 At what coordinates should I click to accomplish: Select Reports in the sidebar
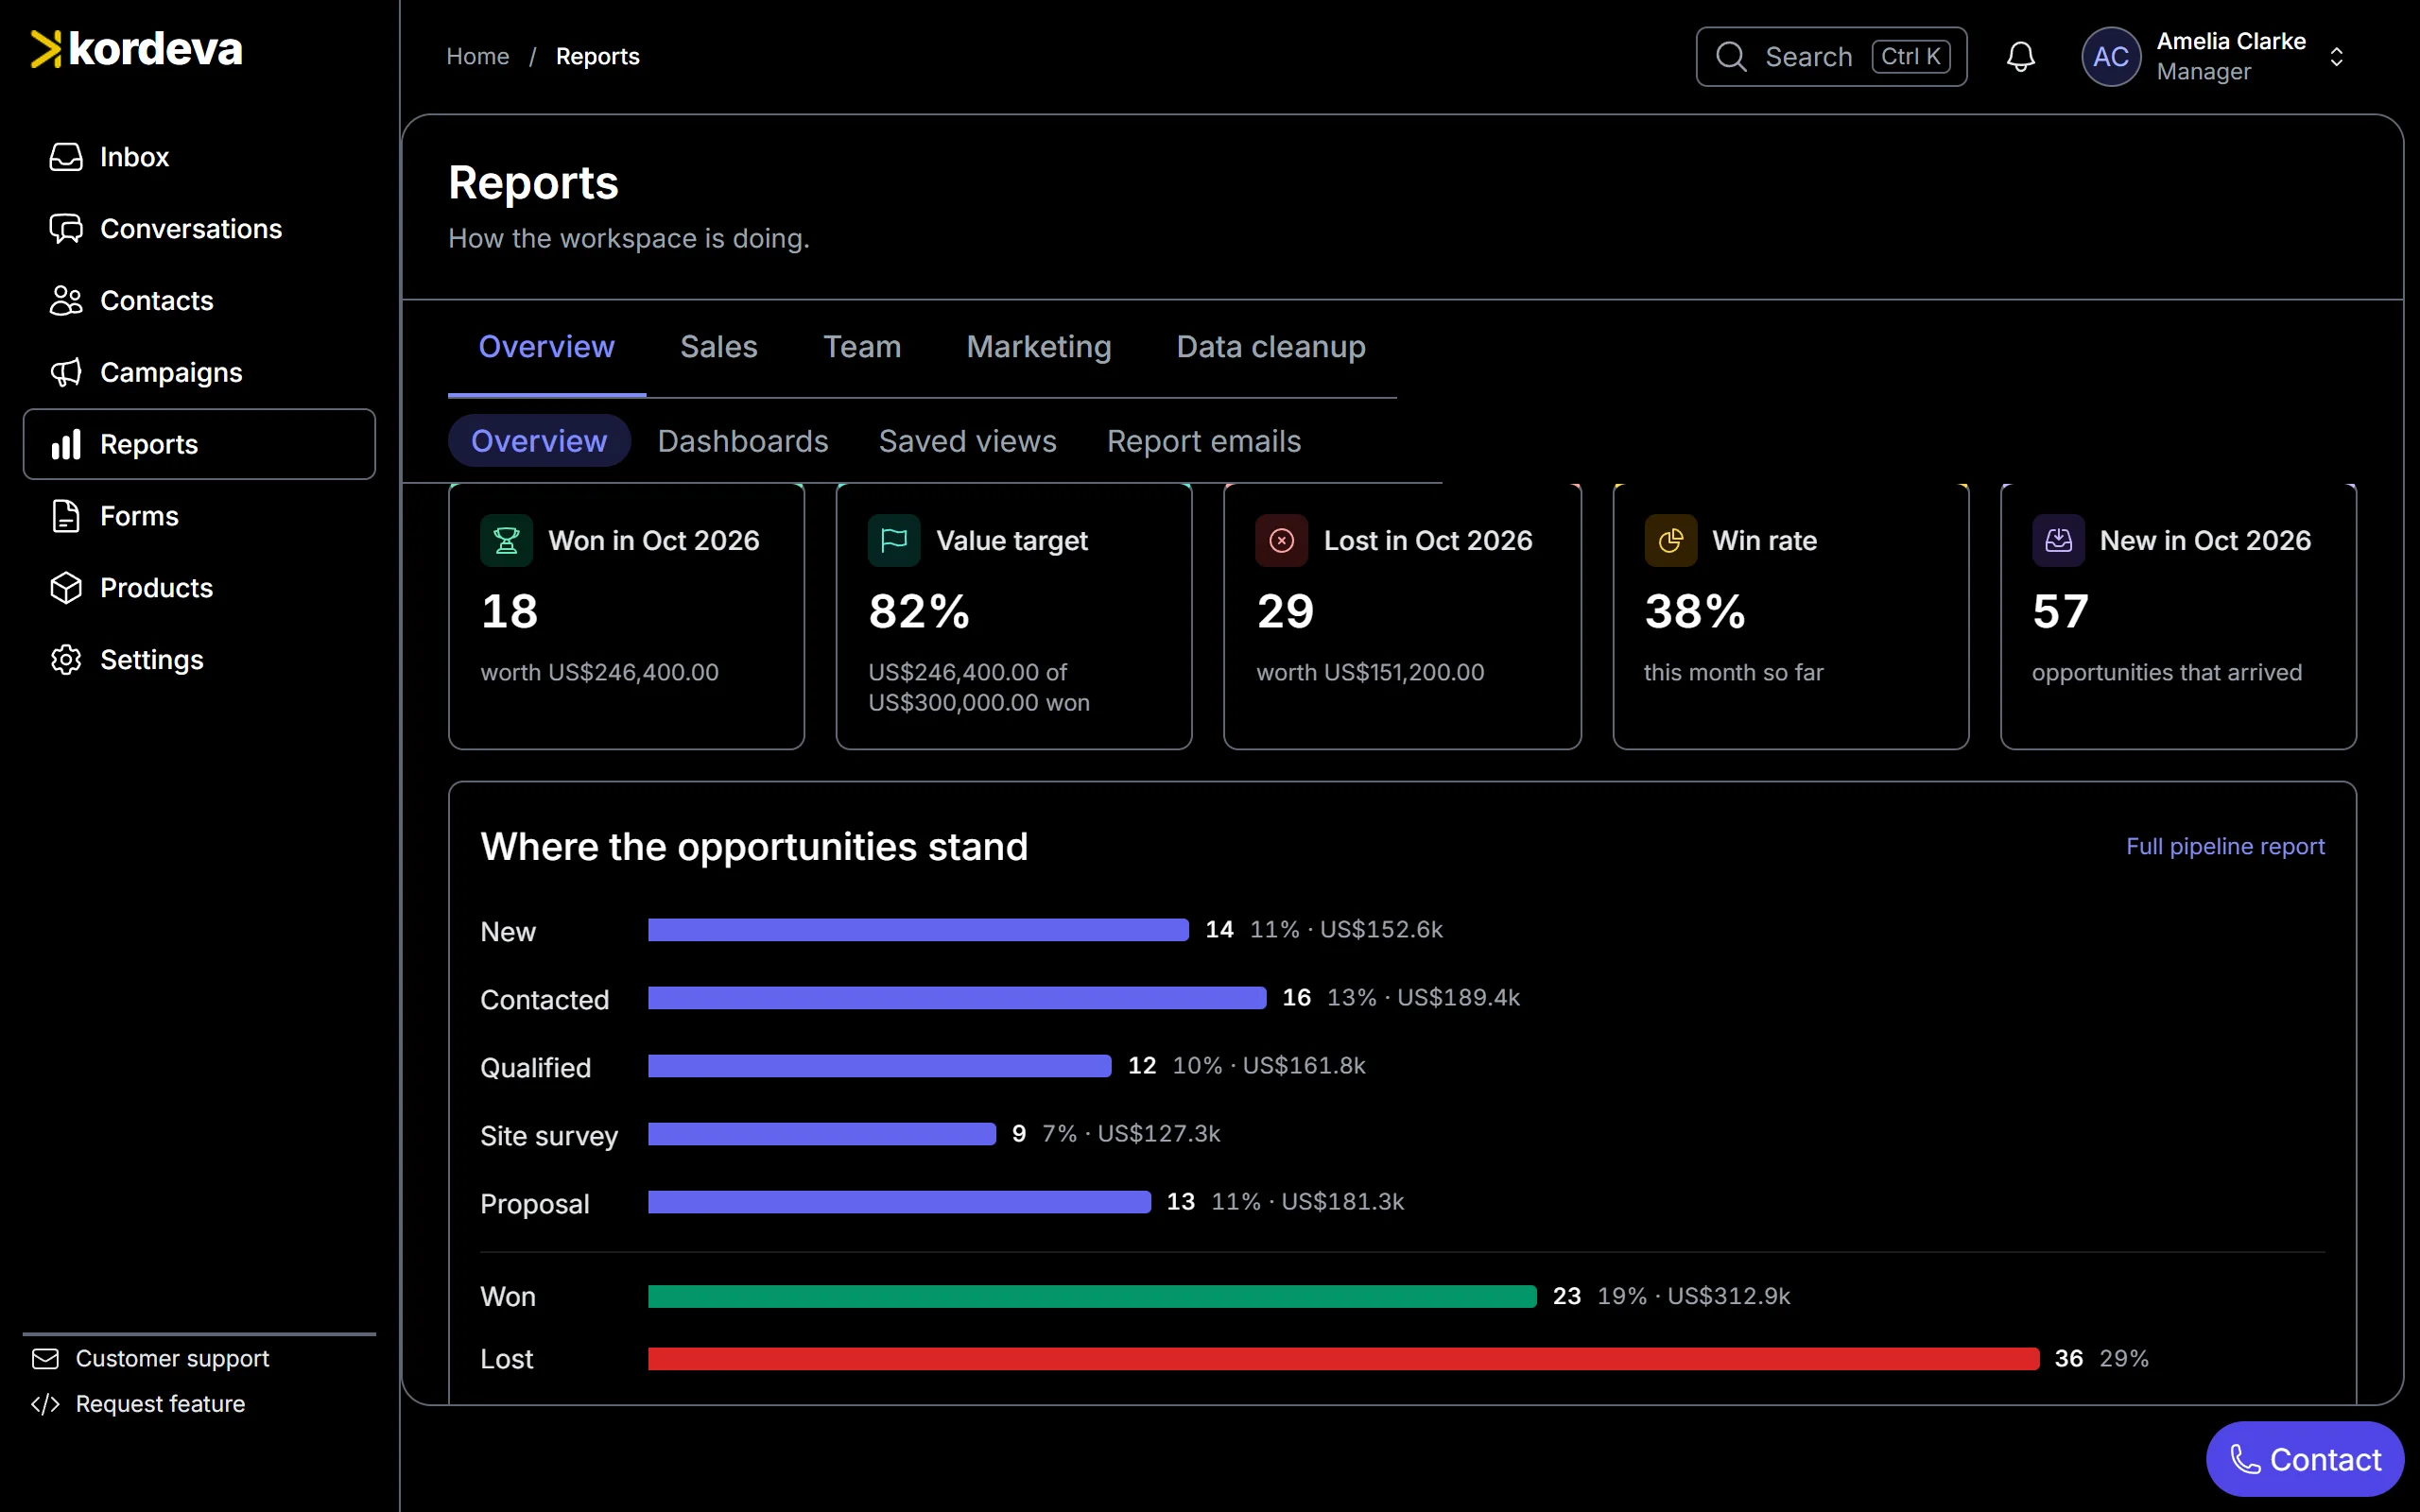tap(199, 444)
